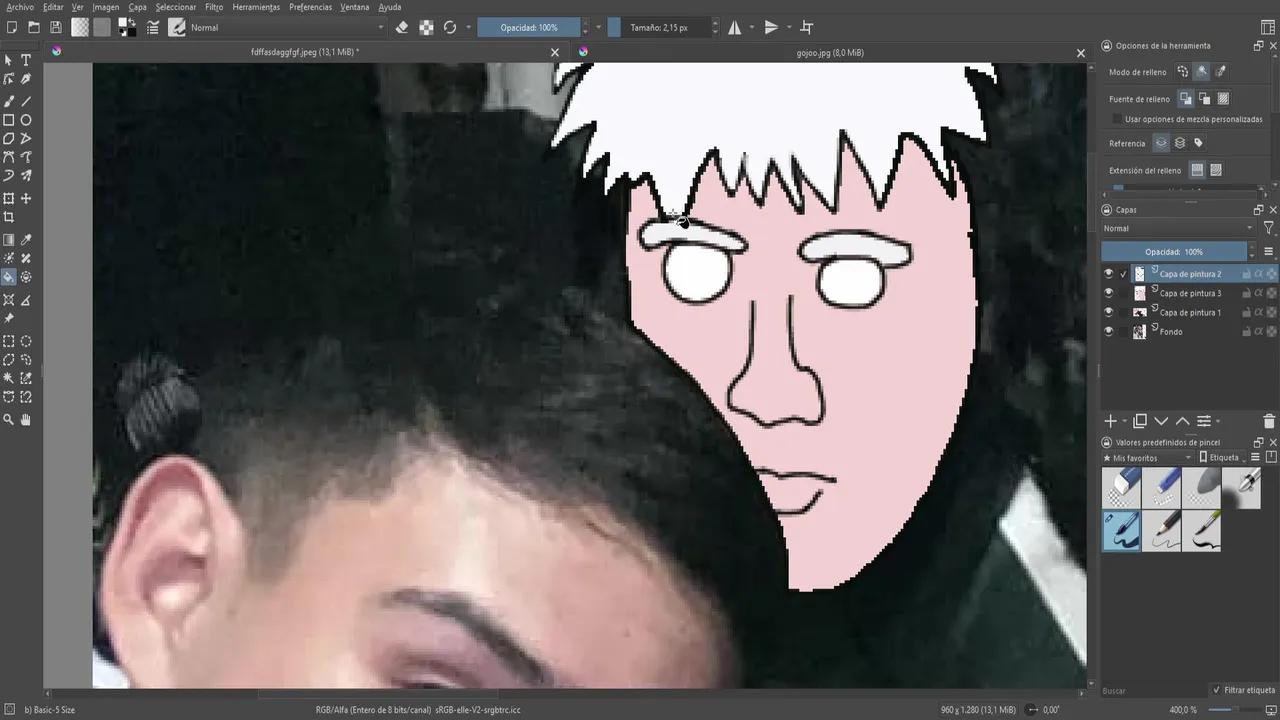Open the Capa menu

(137, 7)
